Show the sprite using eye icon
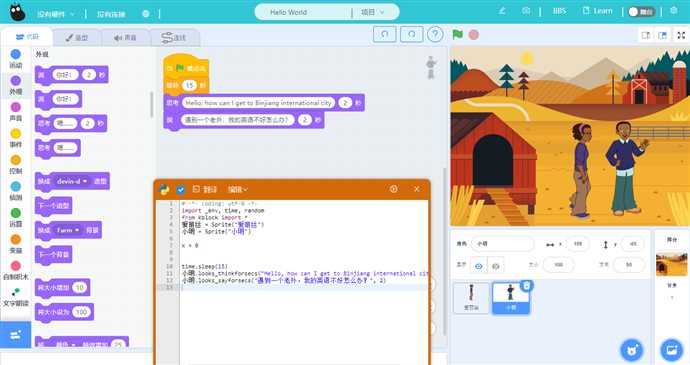The width and height of the screenshot is (690, 365). 479,265
